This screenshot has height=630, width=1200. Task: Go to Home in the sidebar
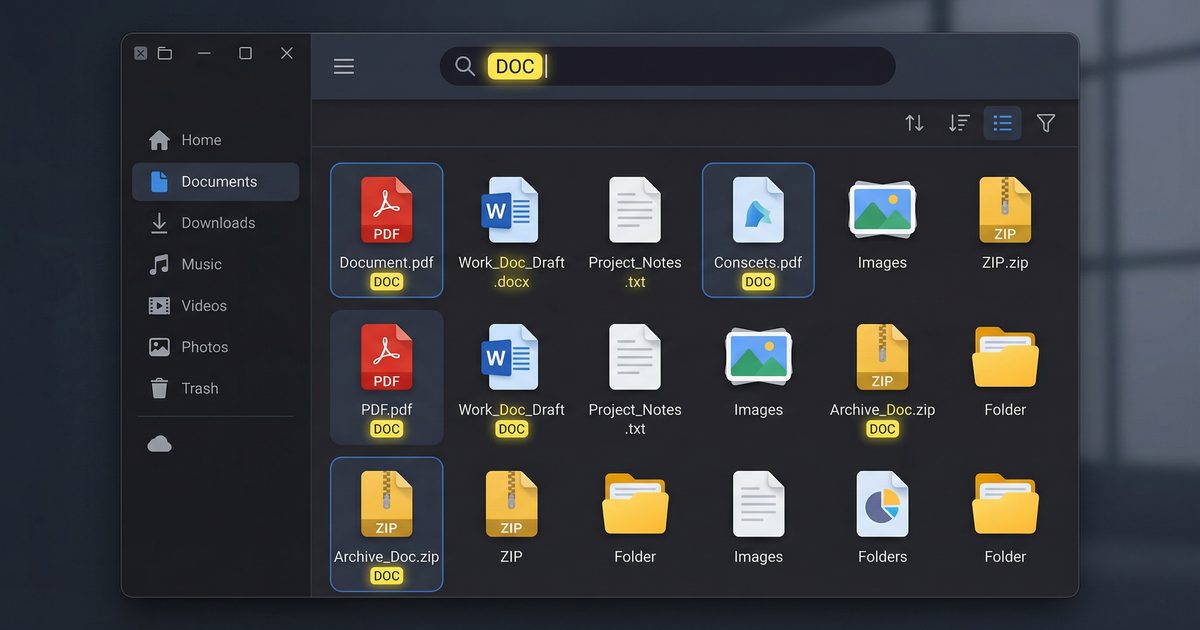tap(215, 140)
